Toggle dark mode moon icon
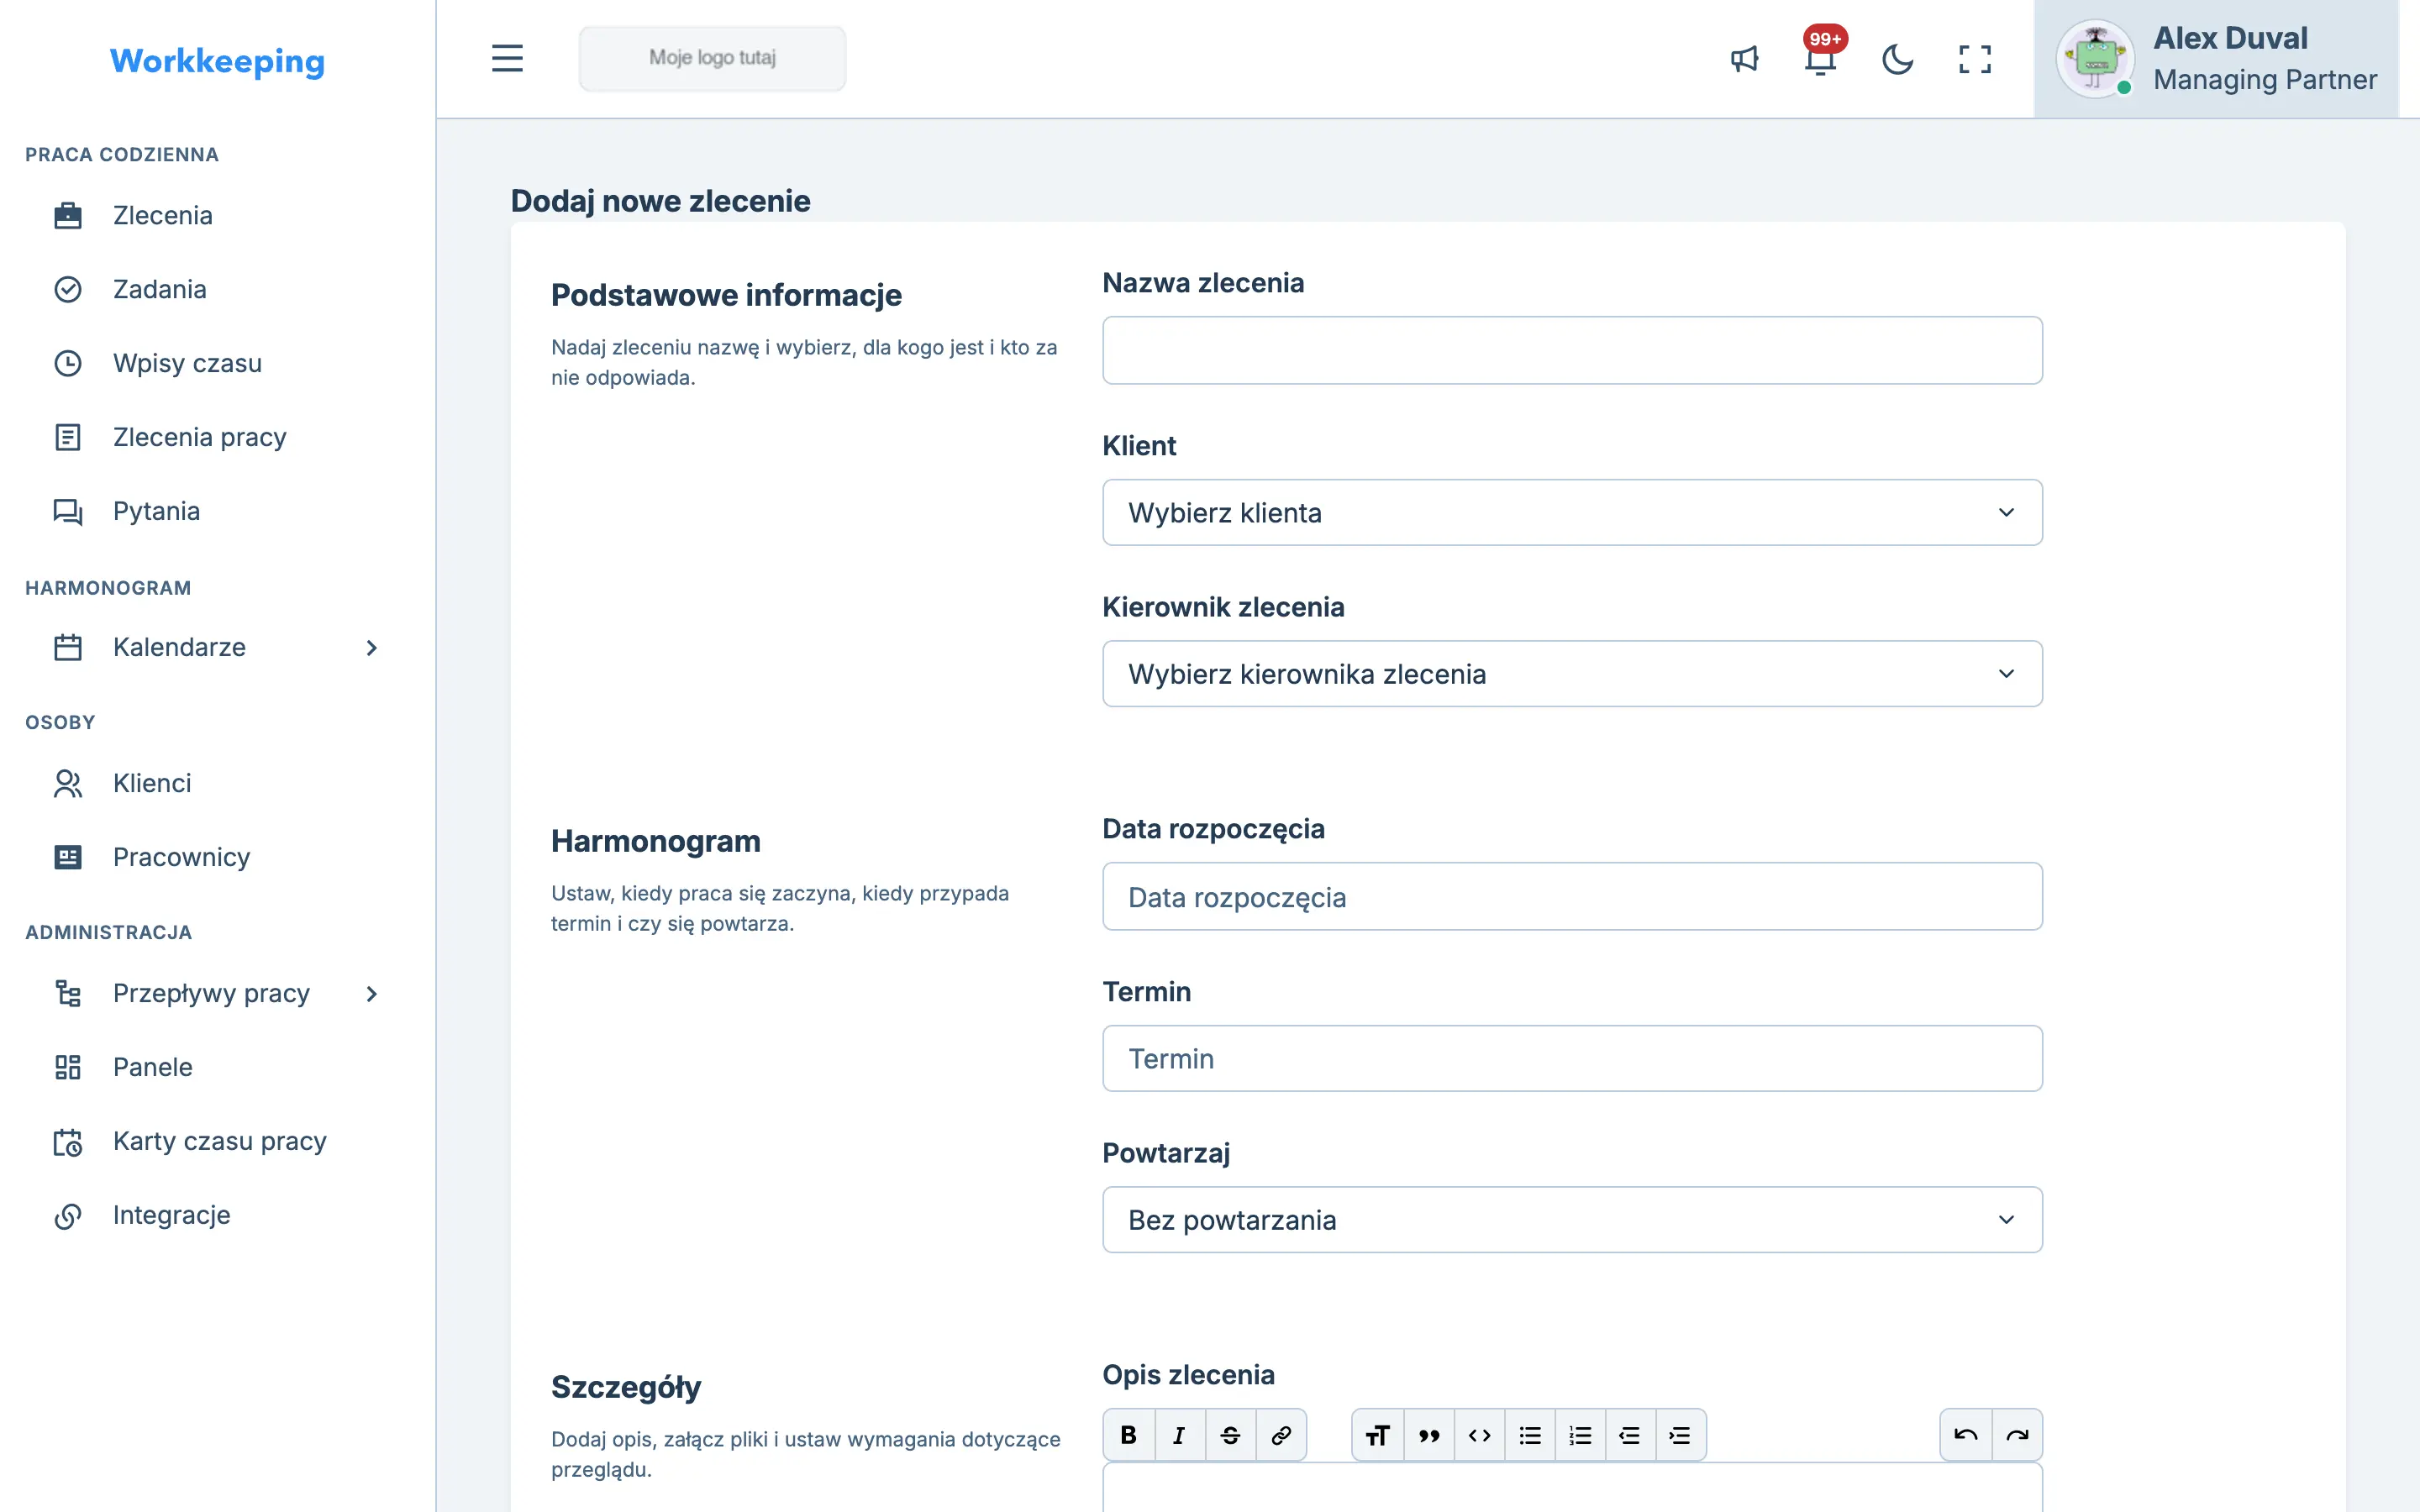The height and width of the screenshot is (1512, 2420). [x=1897, y=59]
